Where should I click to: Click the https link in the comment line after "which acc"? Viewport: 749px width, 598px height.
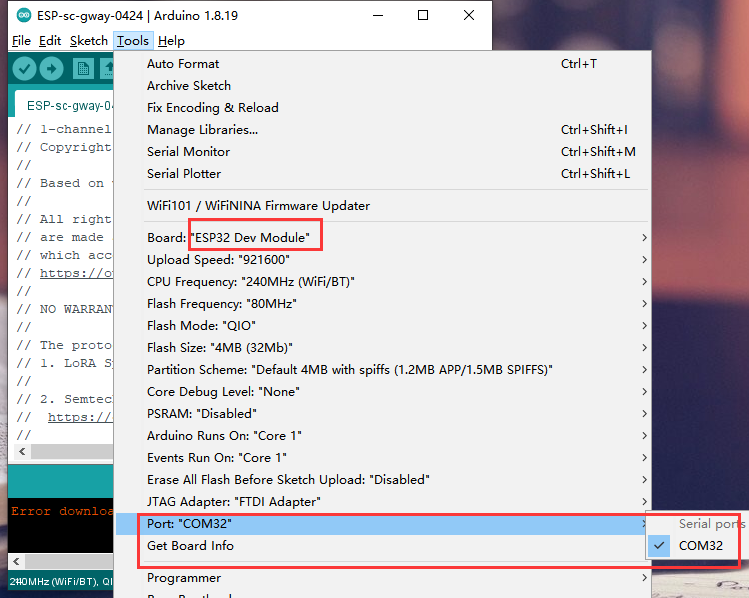76,273
